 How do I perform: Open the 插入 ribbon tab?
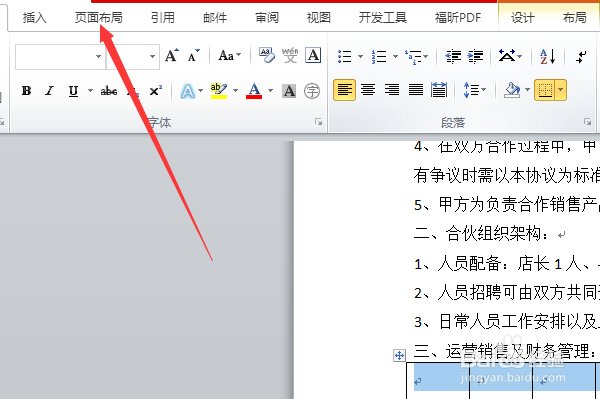[x=34, y=18]
